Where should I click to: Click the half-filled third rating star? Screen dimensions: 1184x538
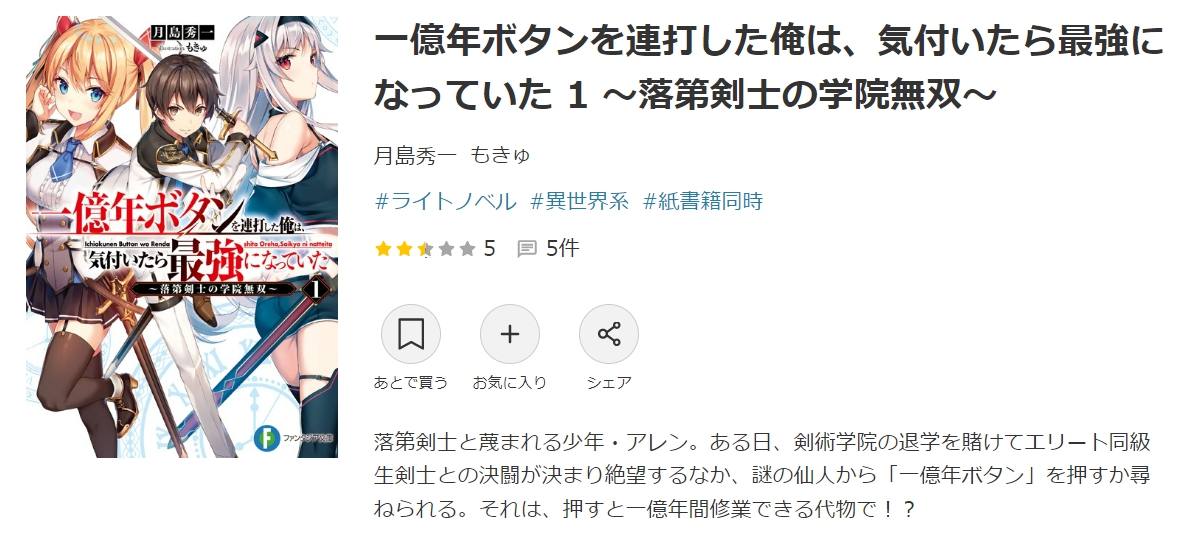pos(425,249)
